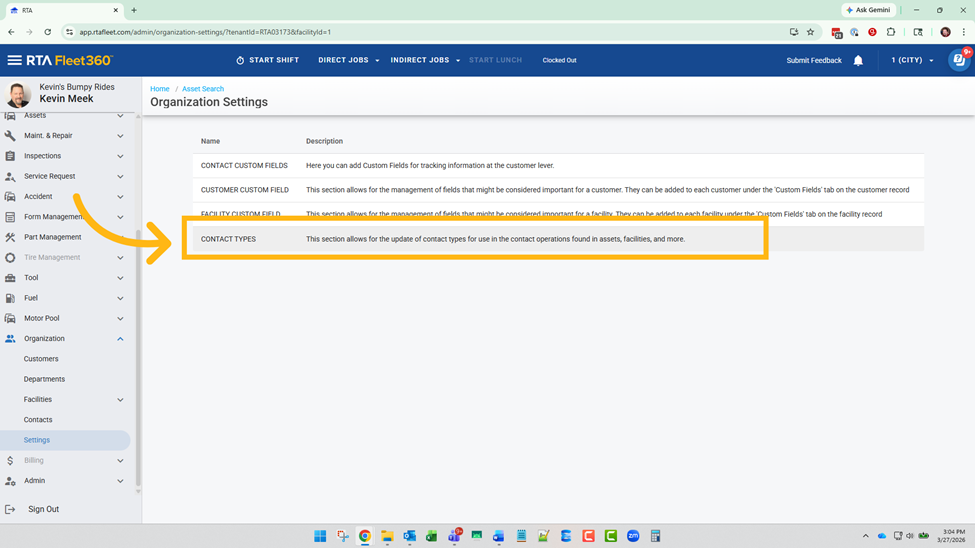Click the Sign Out icon
This screenshot has height=548, width=975.
(11, 509)
